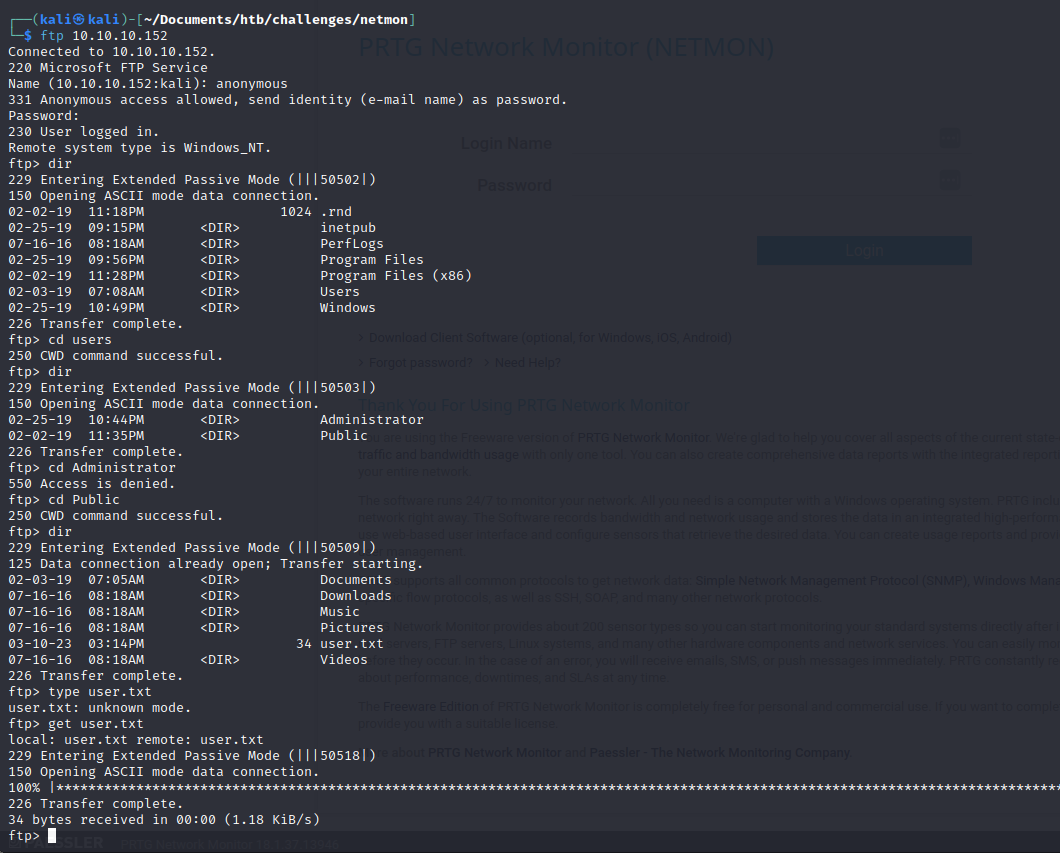
Task: Click the '125 Data connection already open' line
Action: pos(215,564)
